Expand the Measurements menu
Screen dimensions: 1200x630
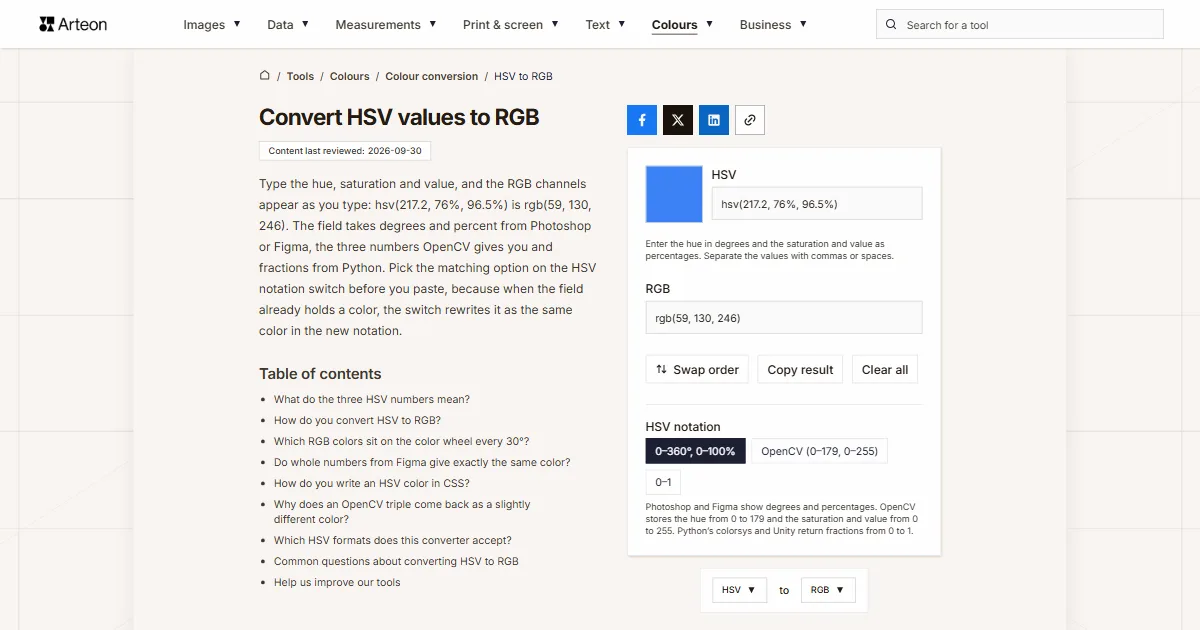click(x=386, y=25)
